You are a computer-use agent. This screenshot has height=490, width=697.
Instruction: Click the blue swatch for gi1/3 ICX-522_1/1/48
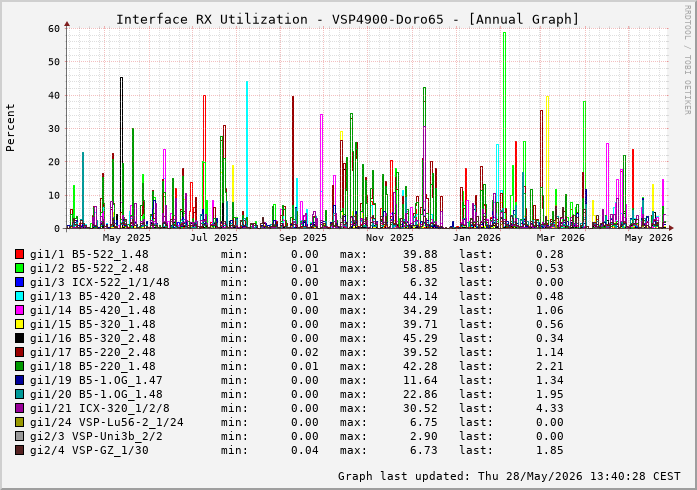coord(19,282)
